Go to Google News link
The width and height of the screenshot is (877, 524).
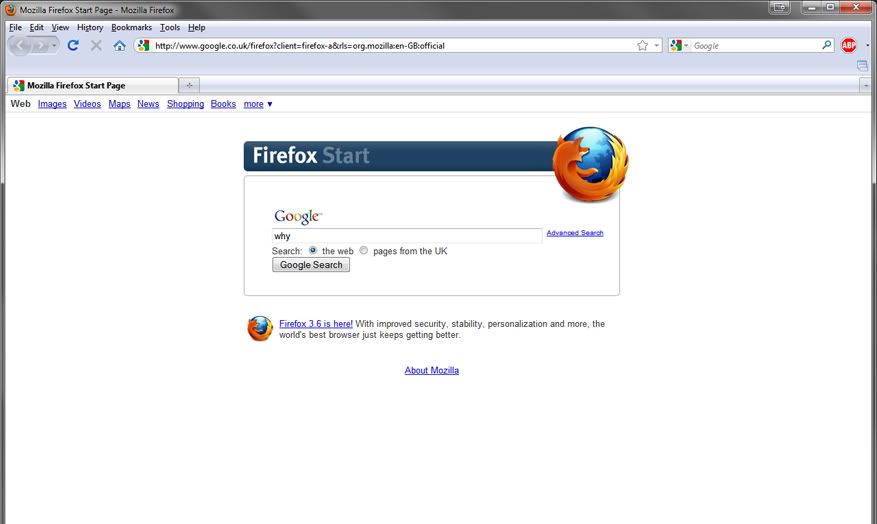pyautogui.click(x=148, y=104)
